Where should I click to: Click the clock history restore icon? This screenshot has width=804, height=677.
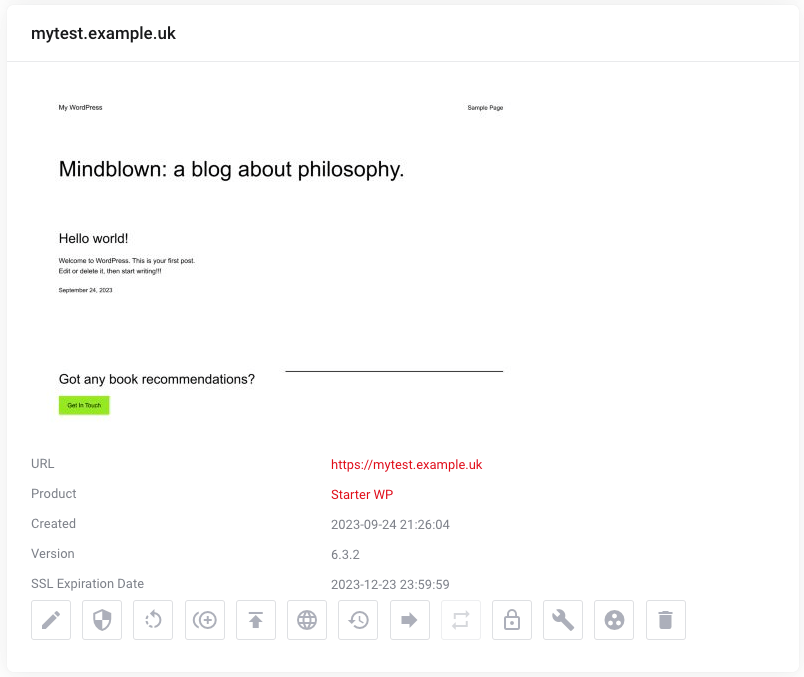(x=358, y=620)
